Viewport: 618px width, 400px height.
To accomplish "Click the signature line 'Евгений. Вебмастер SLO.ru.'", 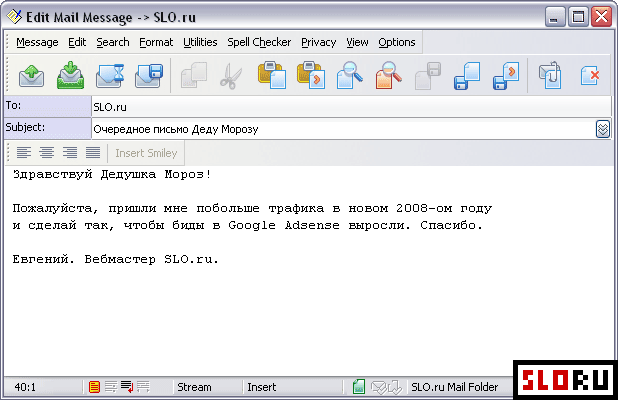I will point(115,259).
